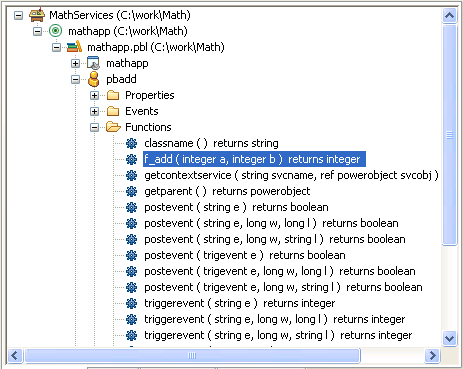
Task: Click the vertical scrollbar down arrow
Action: [450, 339]
